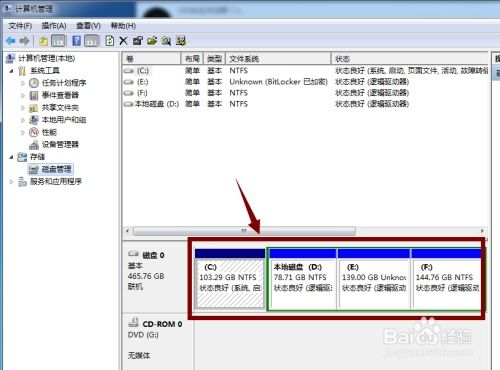
Task: Click the Forward arrow toolbar icon
Action: pos(24,41)
